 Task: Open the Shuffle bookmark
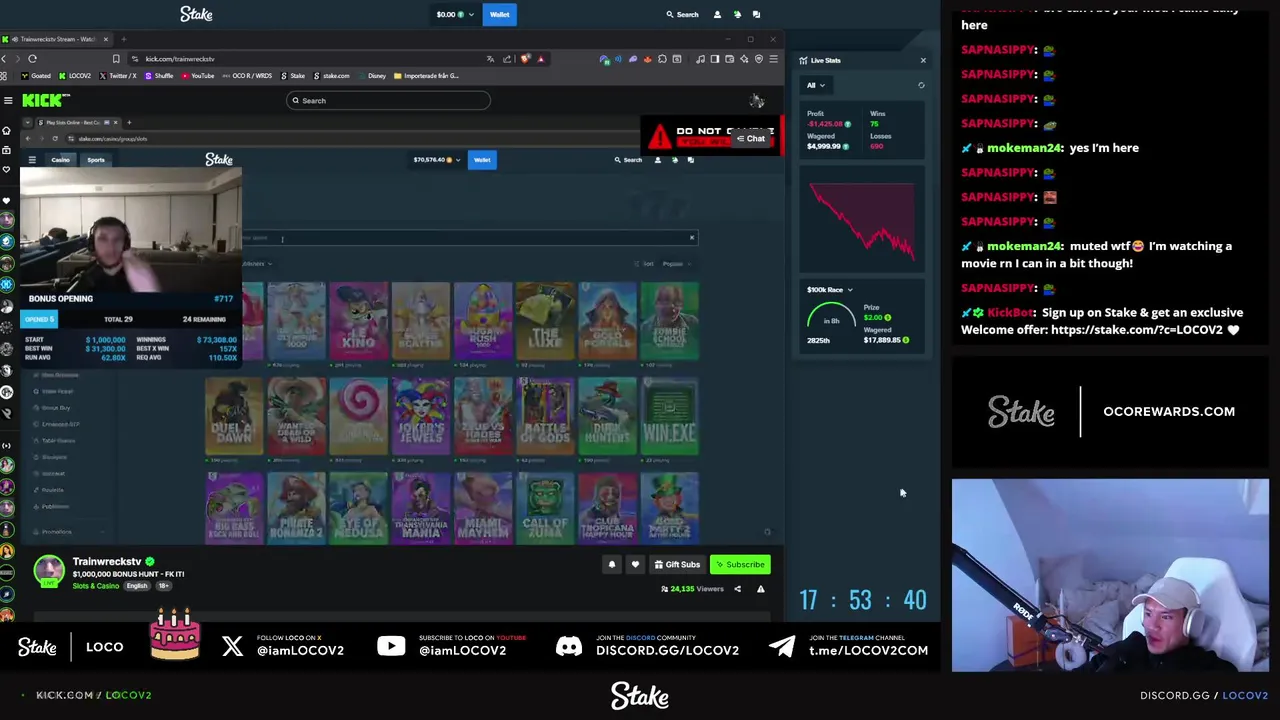(160, 76)
